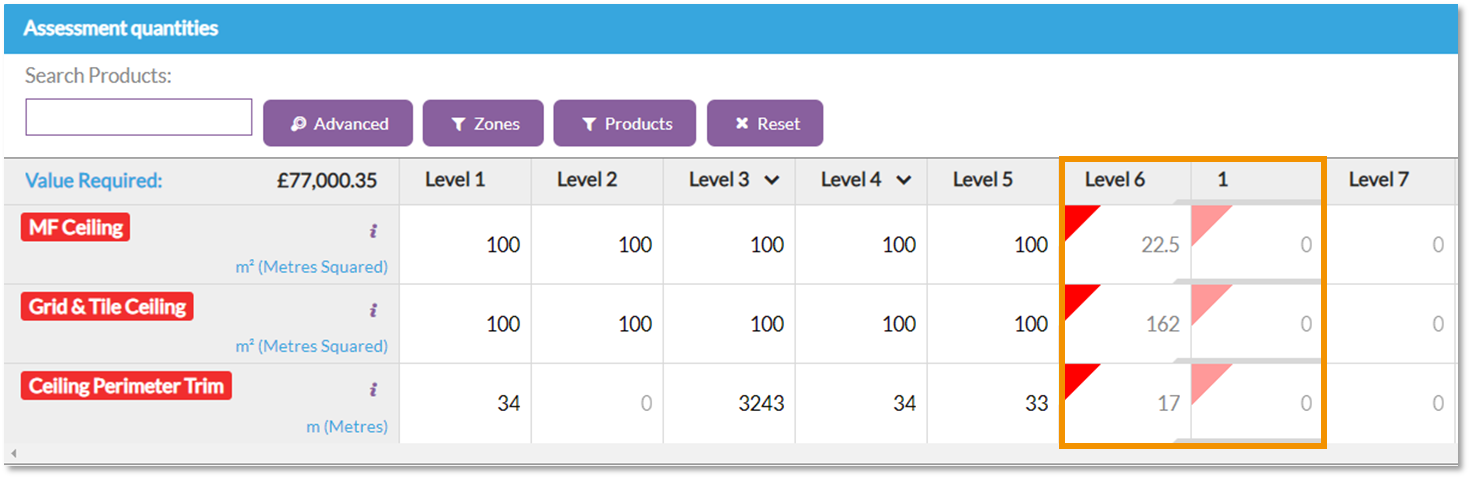Image resolution: width=1471 pixels, height=479 pixels.
Task: Click red flag on Grid & Tile Level 6 cell
Action: click(1077, 296)
